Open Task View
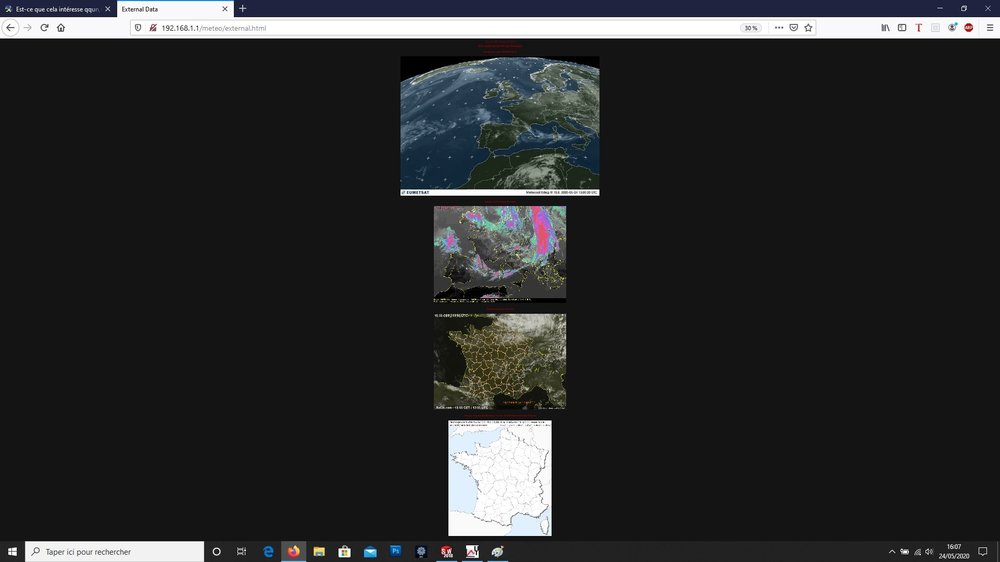Screen dimensions: 1000x562 241,551
